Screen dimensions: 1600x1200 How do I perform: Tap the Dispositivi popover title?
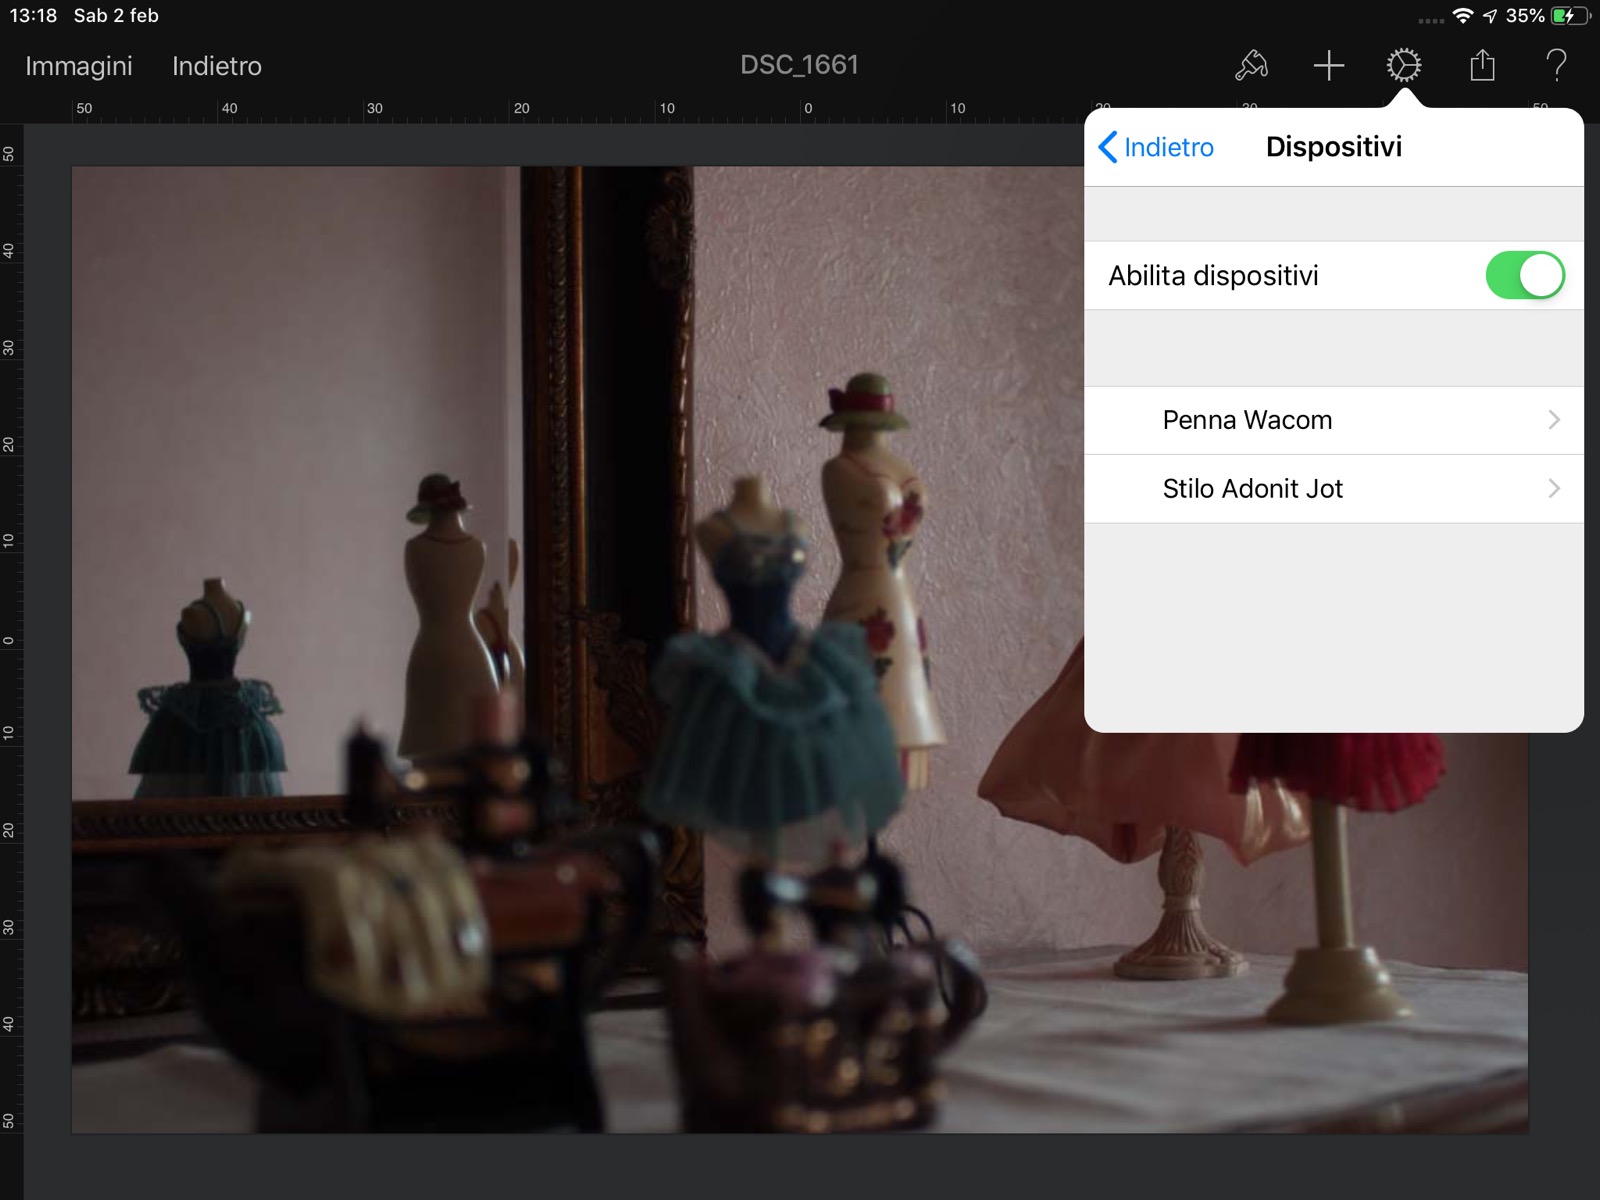point(1334,147)
